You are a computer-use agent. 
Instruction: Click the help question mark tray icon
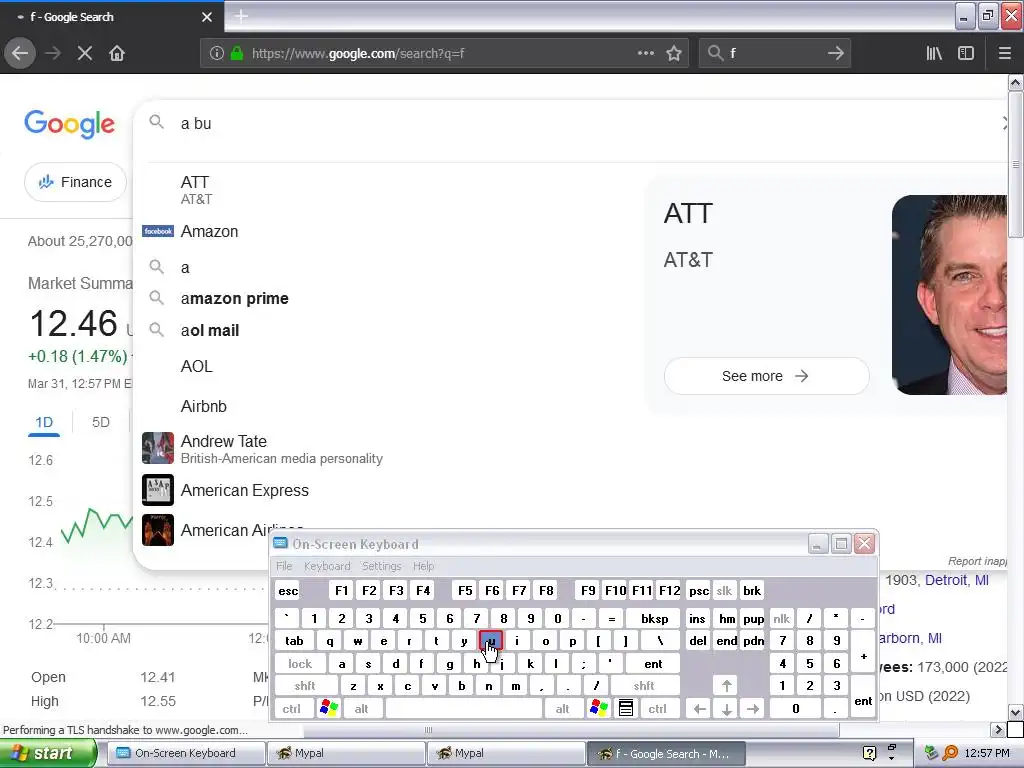pos(869,753)
